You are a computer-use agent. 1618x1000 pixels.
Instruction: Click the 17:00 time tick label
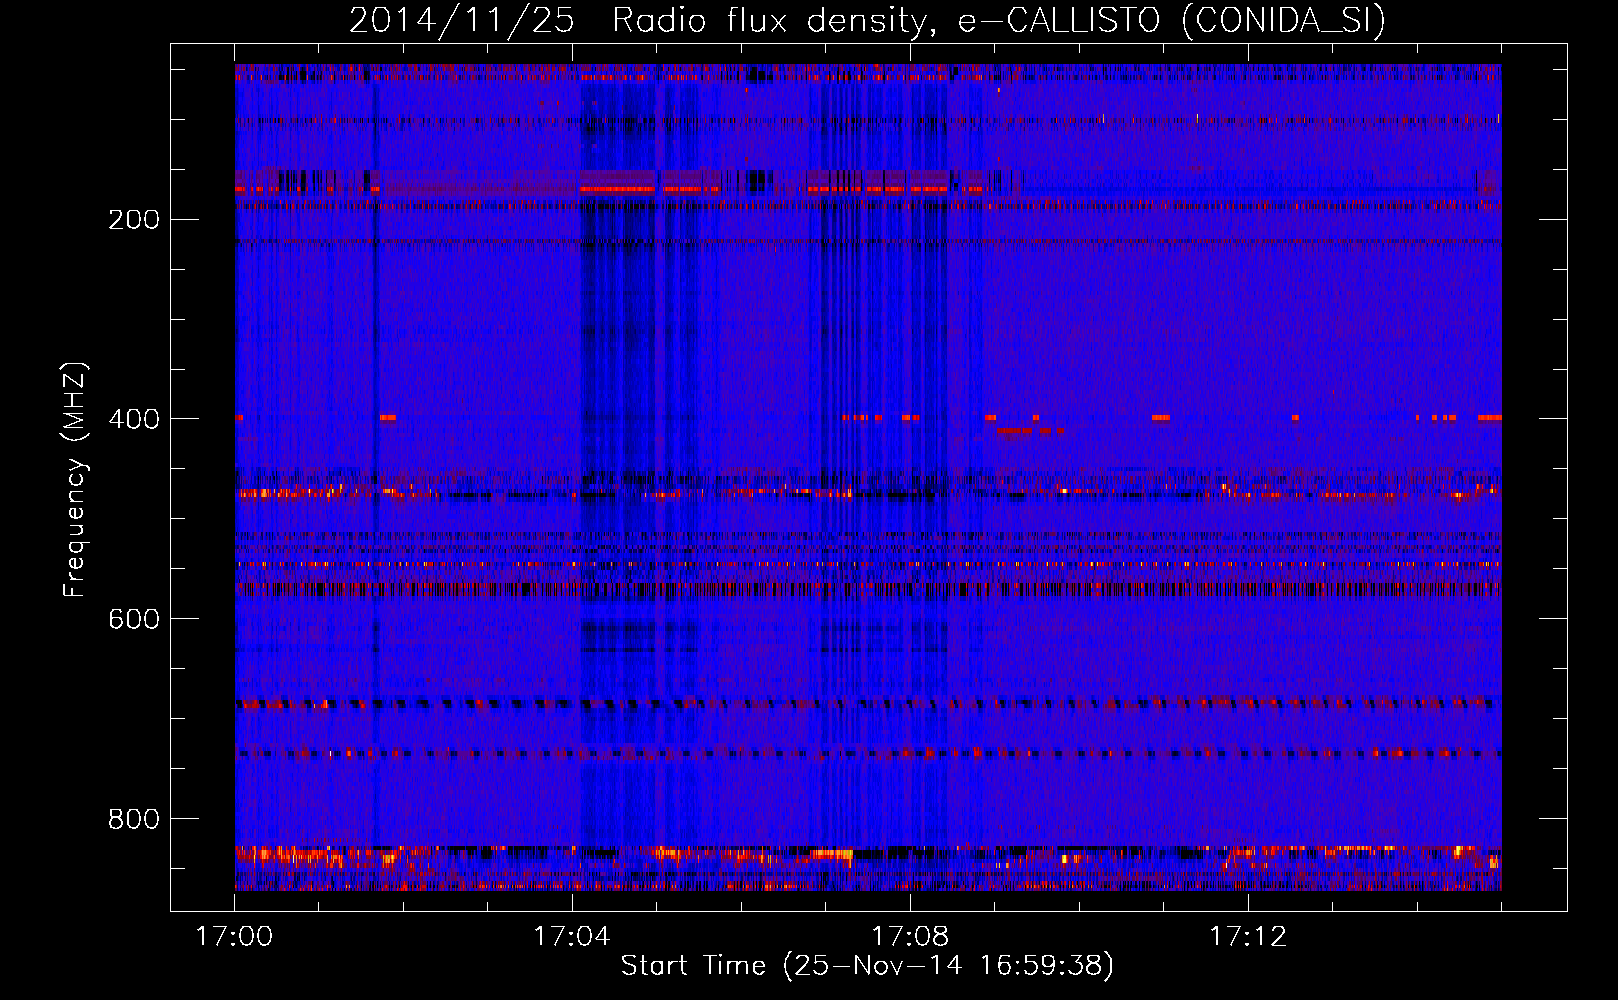234,937
